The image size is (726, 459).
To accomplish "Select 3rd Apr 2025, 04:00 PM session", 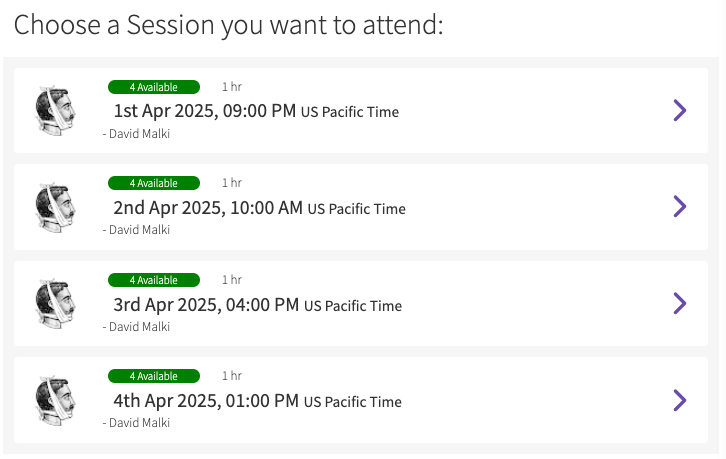I will click(361, 303).
